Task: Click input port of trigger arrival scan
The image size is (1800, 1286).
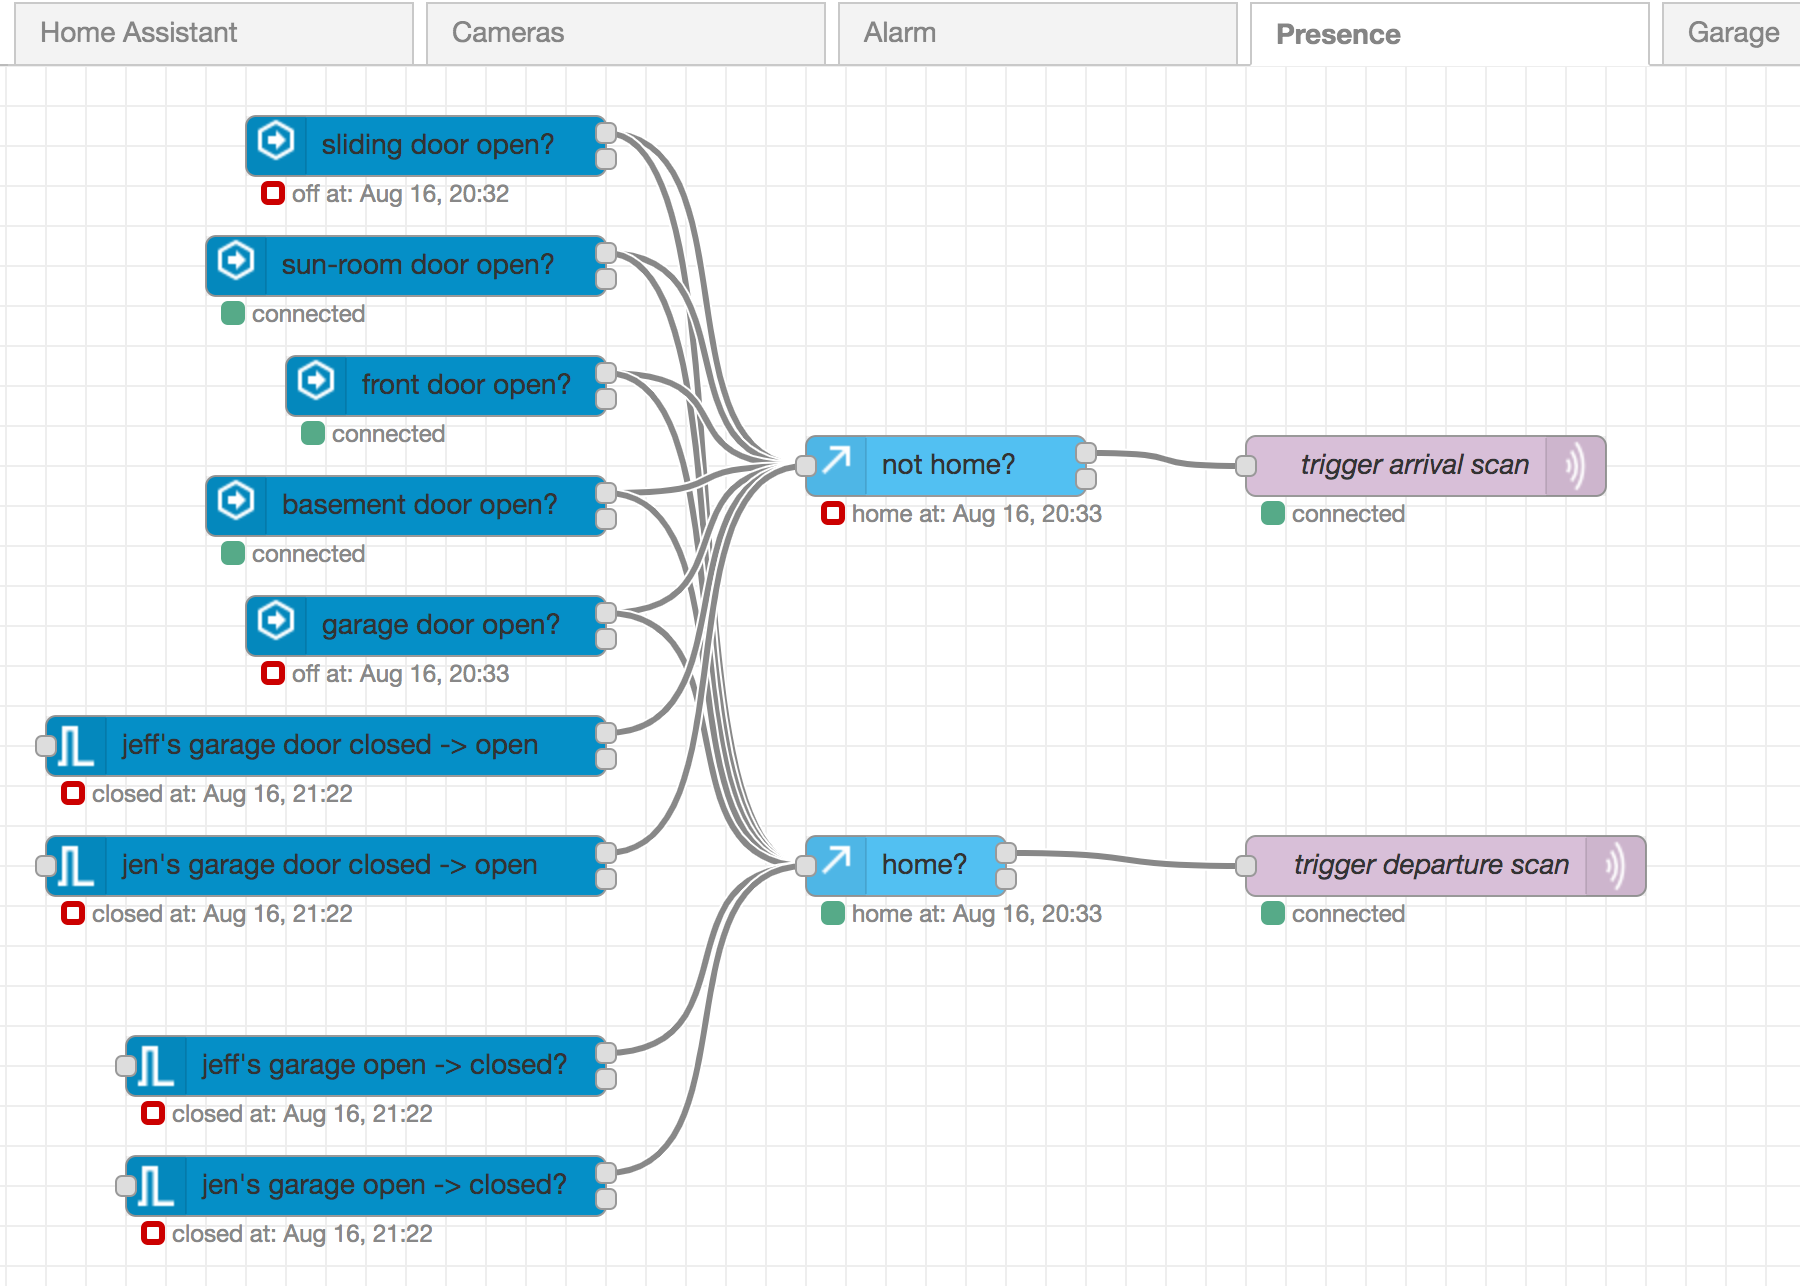Action: coord(1246,466)
